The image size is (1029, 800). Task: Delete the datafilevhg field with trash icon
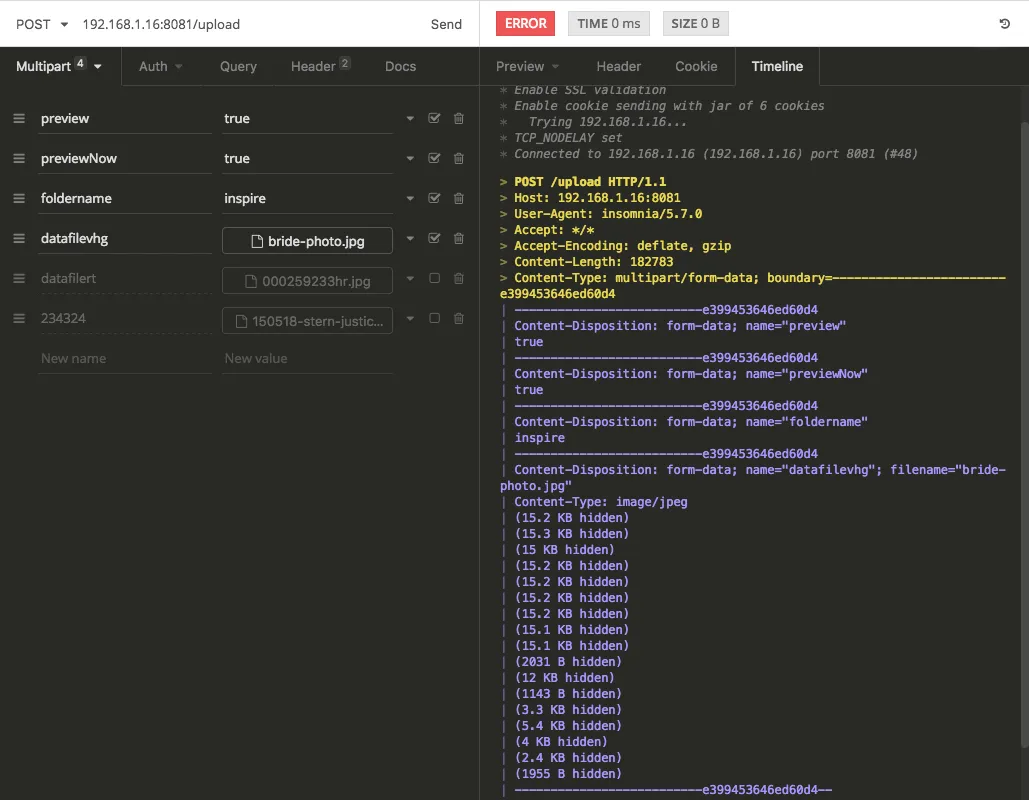tap(459, 238)
